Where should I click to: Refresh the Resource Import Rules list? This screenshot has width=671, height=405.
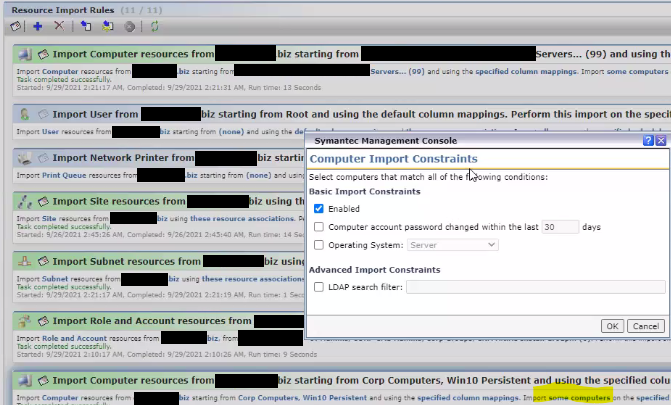(x=154, y=27)
